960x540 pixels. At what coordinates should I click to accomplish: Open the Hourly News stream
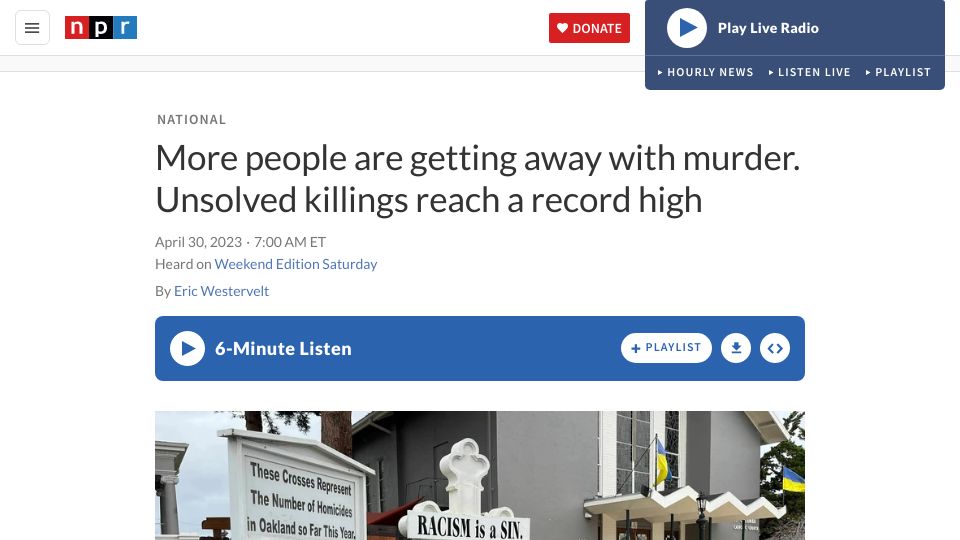[705, 72]
